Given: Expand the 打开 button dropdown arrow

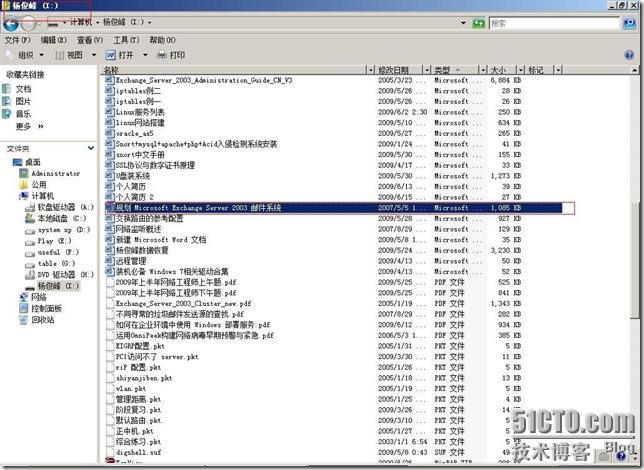Looking at the screenshot, I should 145,55.
